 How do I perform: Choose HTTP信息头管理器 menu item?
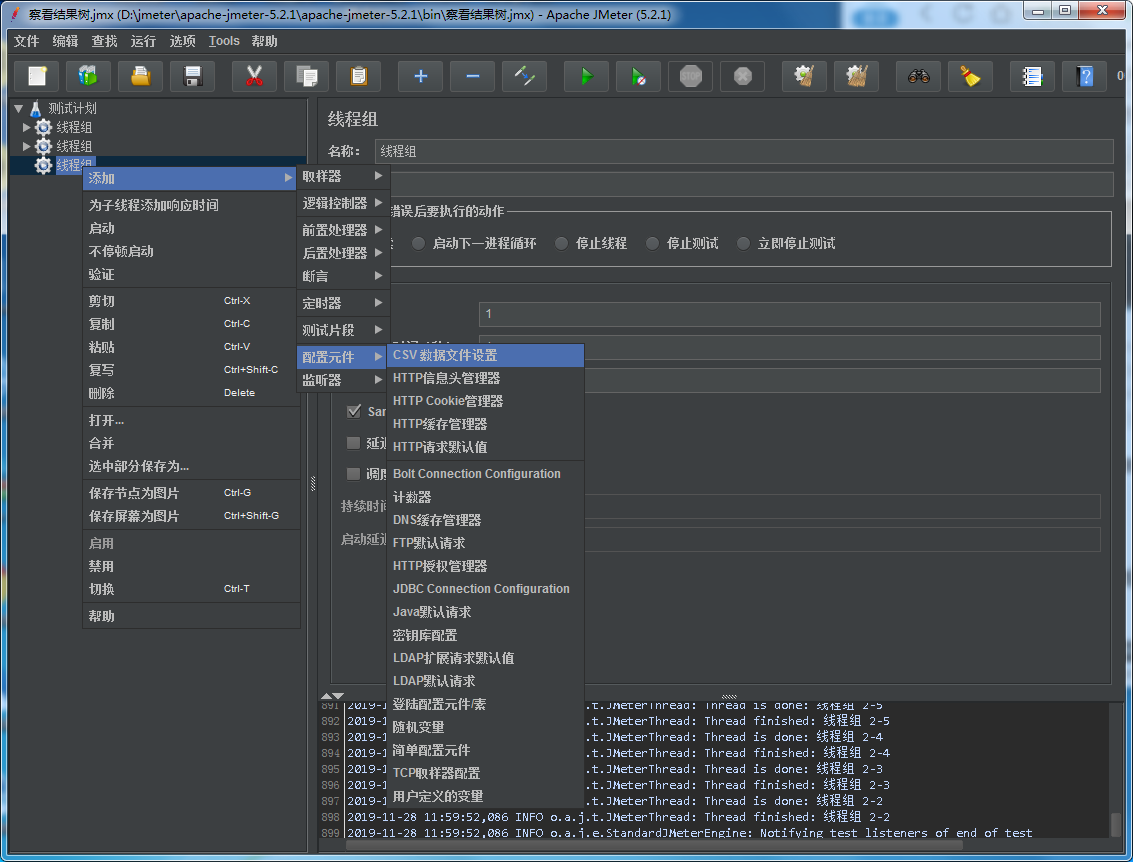click(x=486, y=378)
